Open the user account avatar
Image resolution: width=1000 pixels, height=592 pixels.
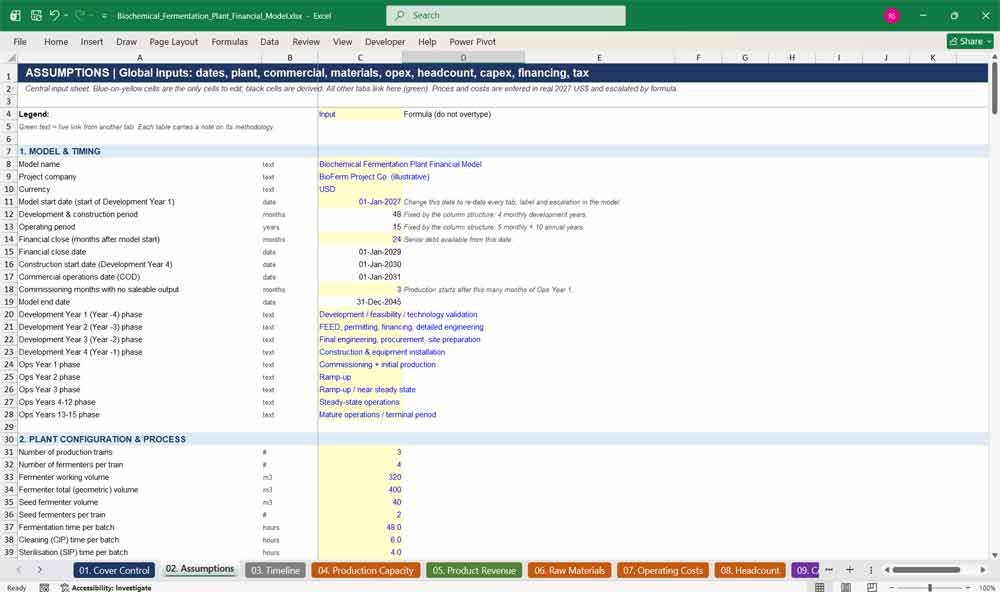coord(892,15)
